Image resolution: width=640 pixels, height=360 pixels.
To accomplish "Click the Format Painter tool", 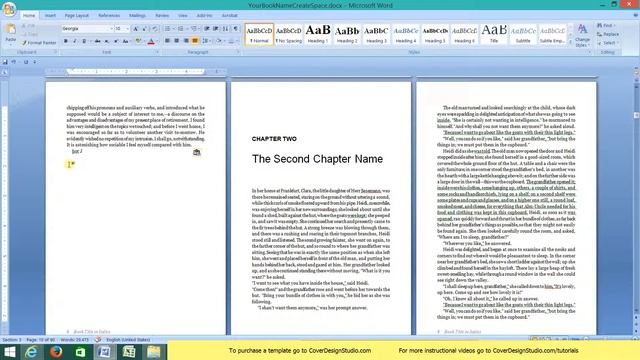I will coord(39,42).
